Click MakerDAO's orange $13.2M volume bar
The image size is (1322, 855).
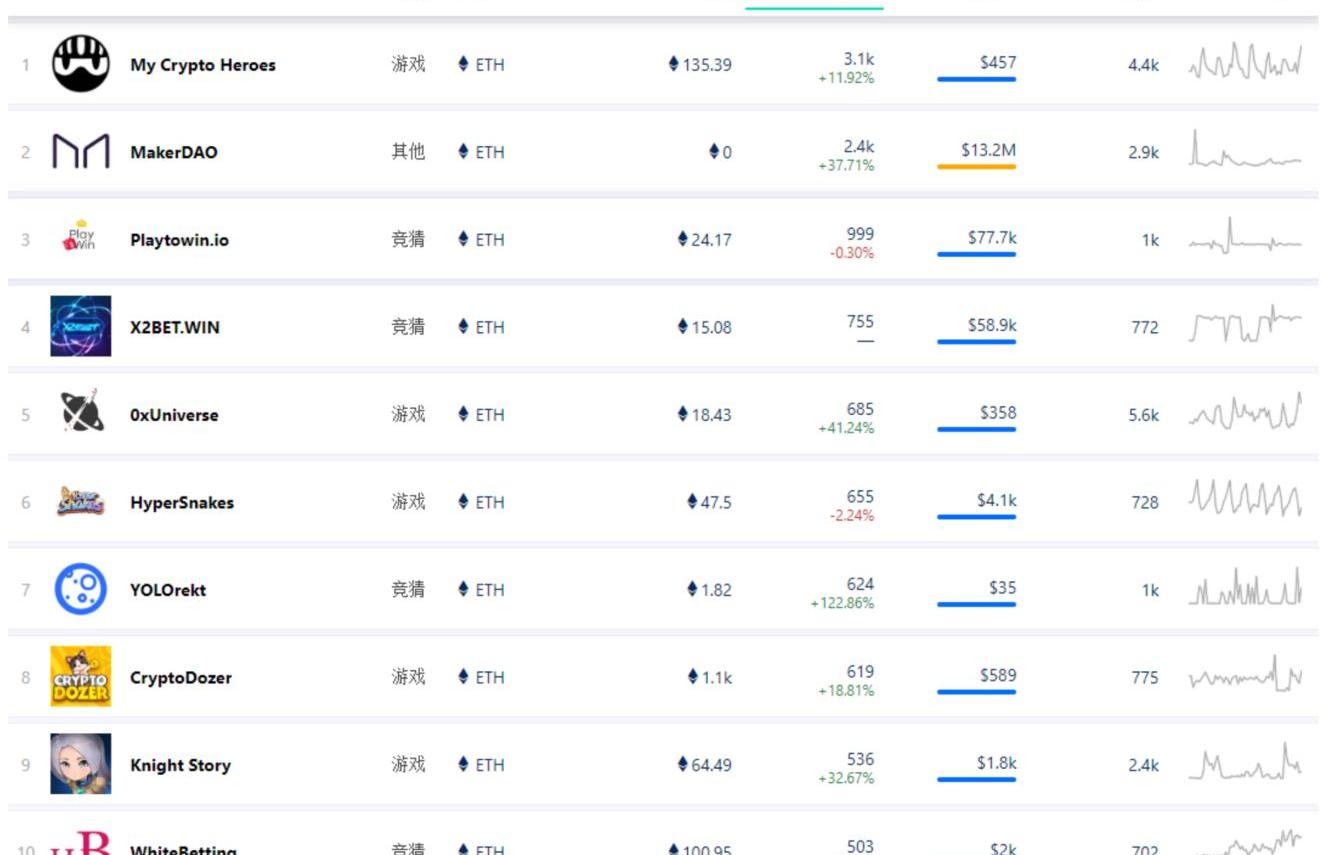point(976,167)
